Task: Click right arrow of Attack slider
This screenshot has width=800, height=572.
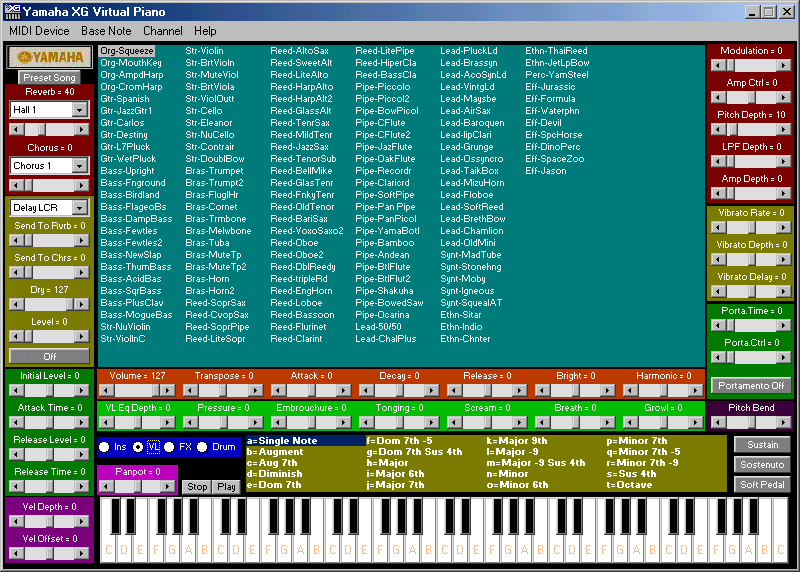Action: coord(343,390)
